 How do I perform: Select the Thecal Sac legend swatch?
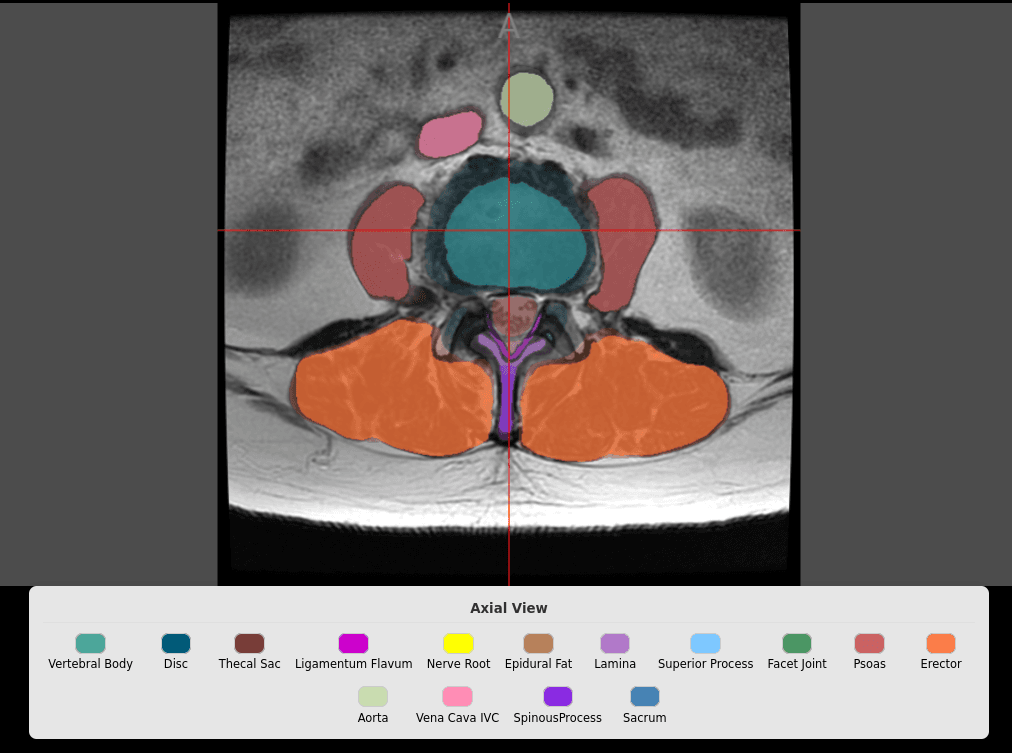(249, 641)
